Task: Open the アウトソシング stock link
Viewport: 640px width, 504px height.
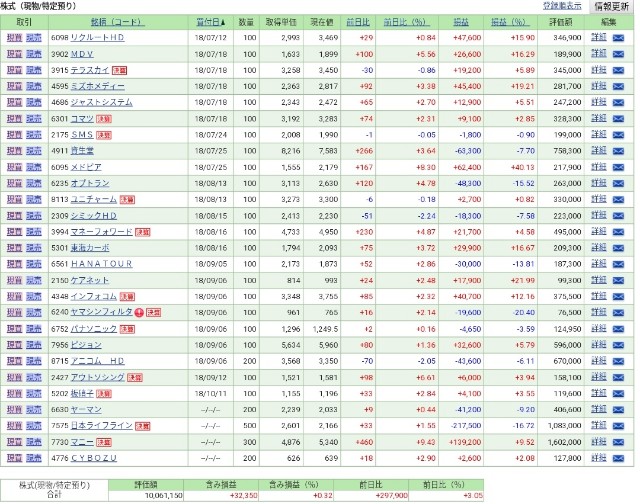Action: tap(98, 377)
